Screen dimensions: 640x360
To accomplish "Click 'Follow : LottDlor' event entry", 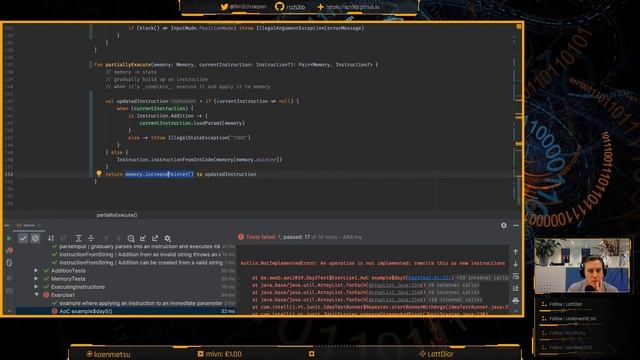I will click(566, 304).
